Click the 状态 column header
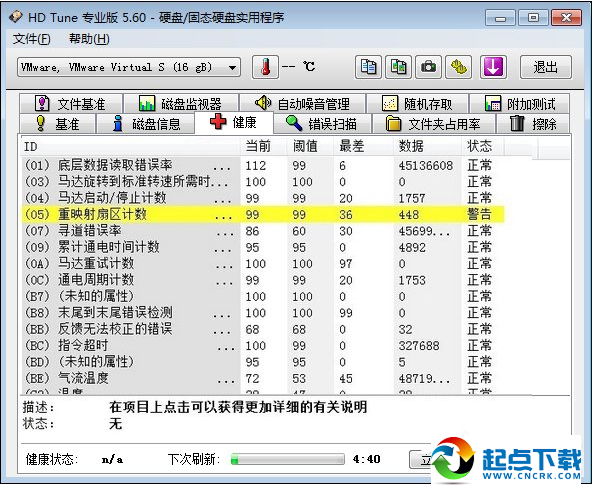The image size is (592, 485). 483,146
